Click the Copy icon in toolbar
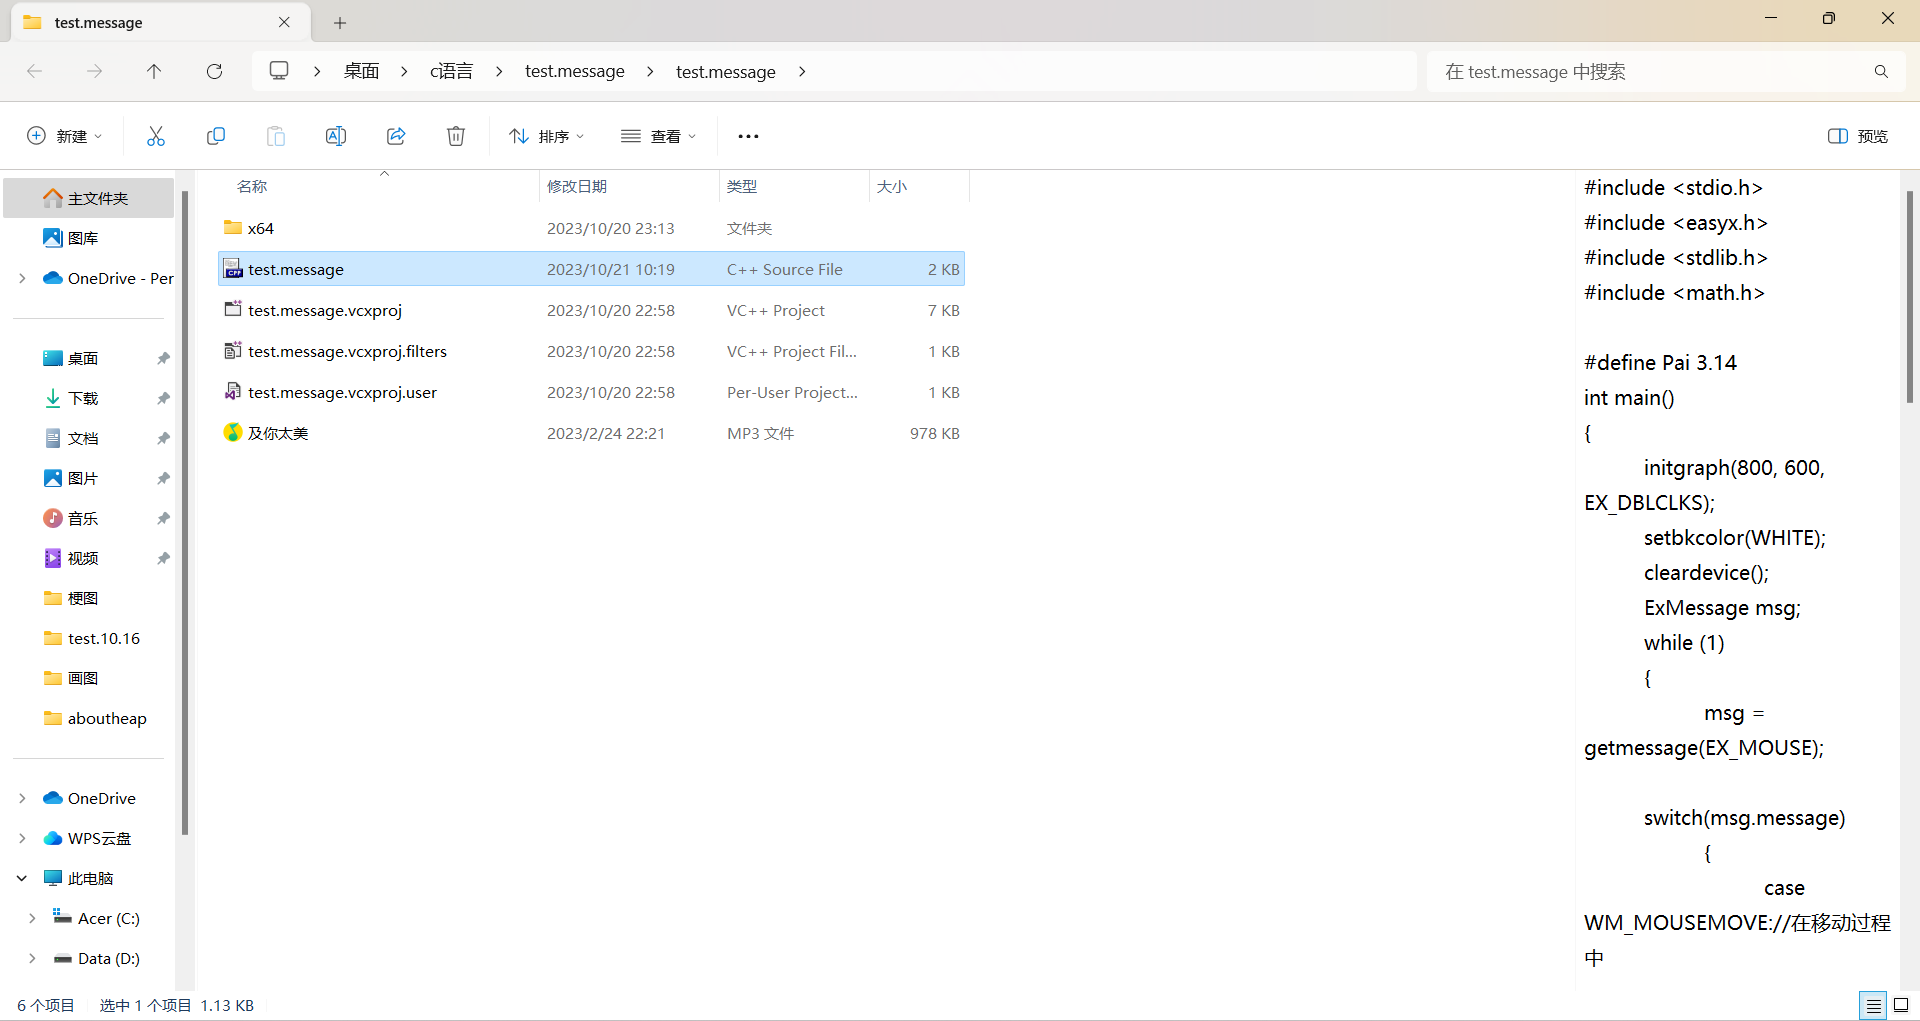The width and height of the screenshot is (1920, 1021). coord(216,136)
